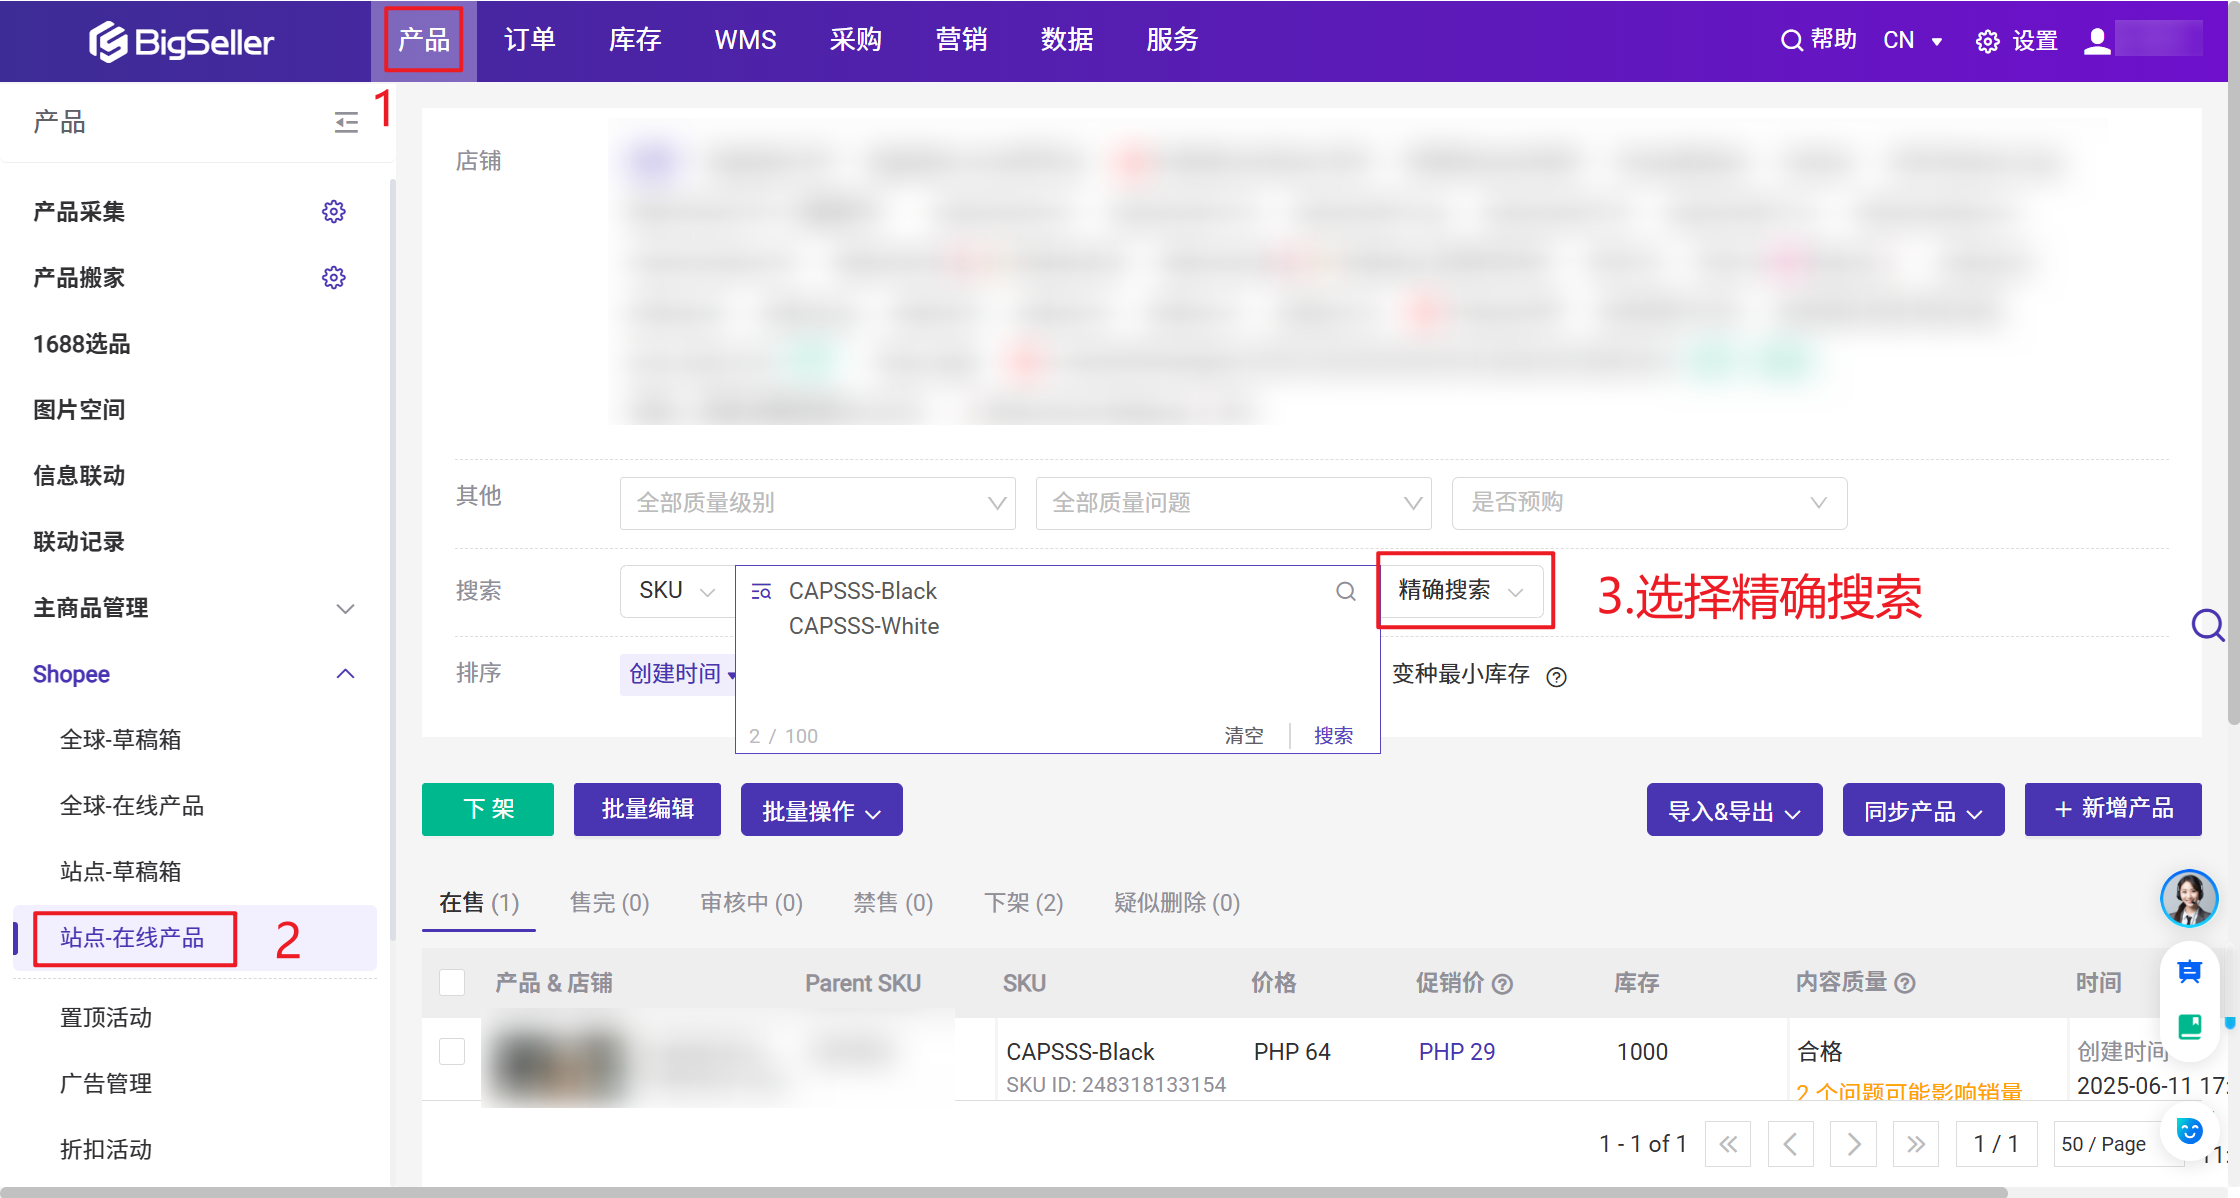Image resolution: width=2240 pixels, height=1198 pixels.
Task: Open settings gear next to 产品搬家
Action: coord(333,277)
